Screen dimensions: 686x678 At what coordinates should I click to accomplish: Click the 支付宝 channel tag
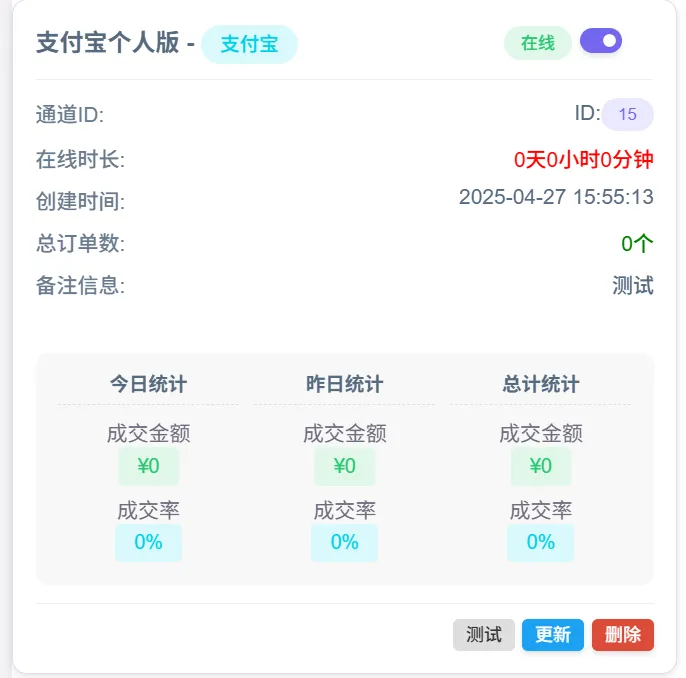point(249,44)
